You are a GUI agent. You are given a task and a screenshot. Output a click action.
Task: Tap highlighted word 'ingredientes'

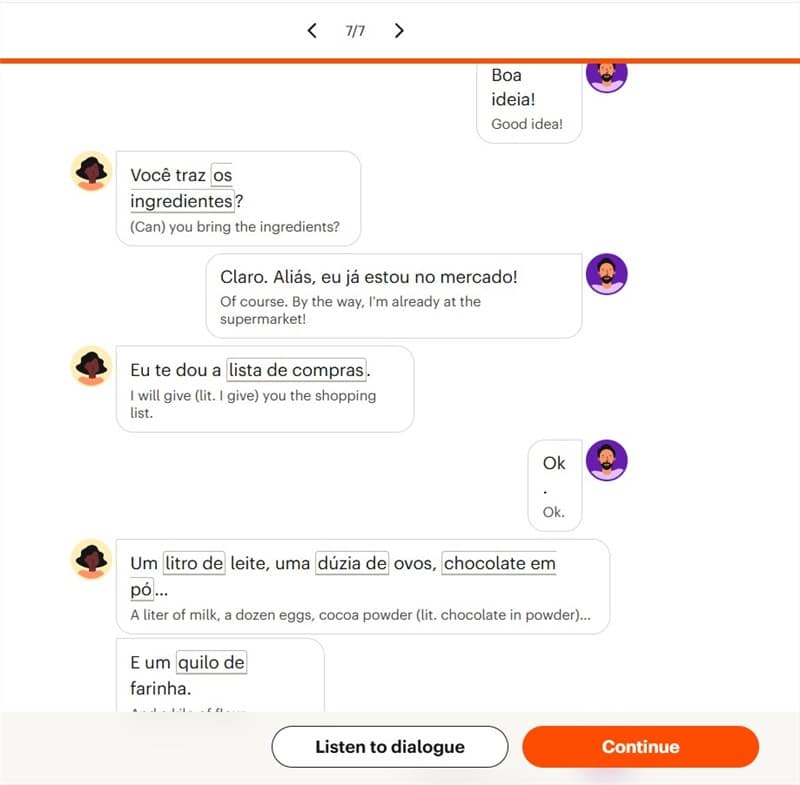pos(182,201)
